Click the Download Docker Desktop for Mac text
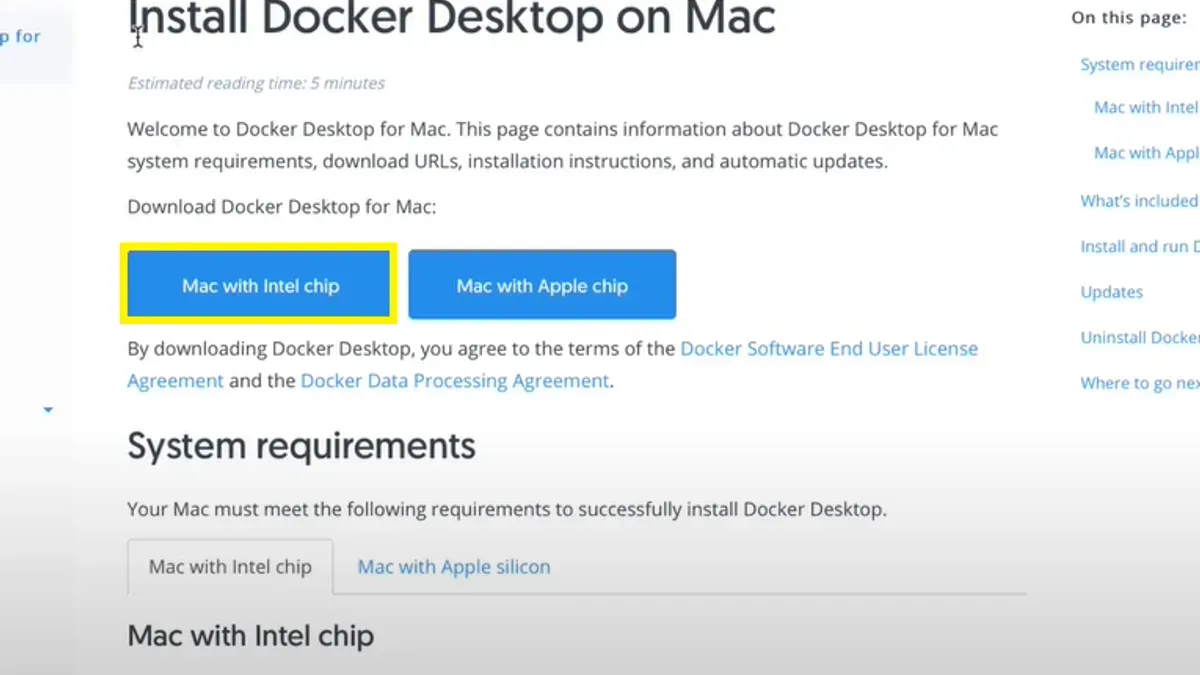The image size is (1200, 675). 282,207
